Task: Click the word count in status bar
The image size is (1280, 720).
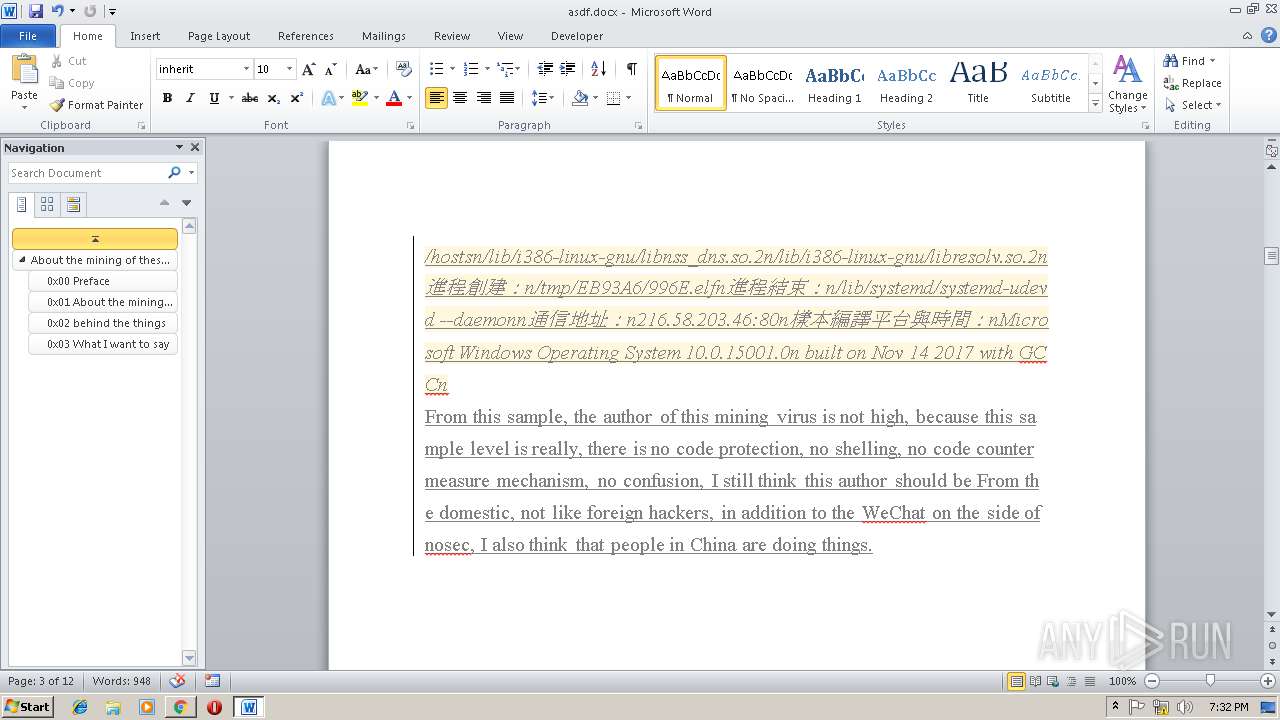Action: [x=121, y=681]
